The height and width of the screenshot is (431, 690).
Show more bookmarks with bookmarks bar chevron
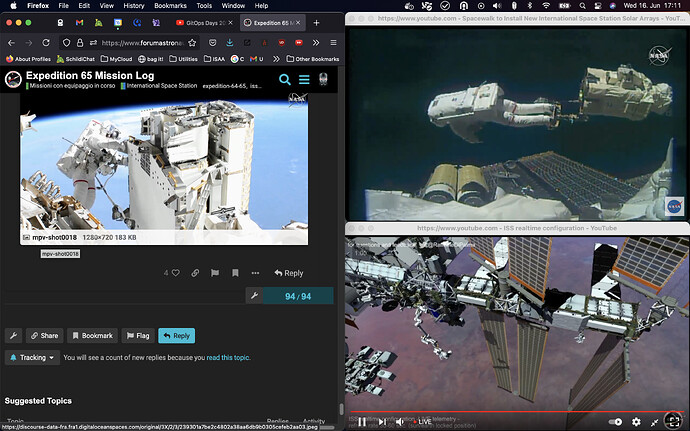276,59
